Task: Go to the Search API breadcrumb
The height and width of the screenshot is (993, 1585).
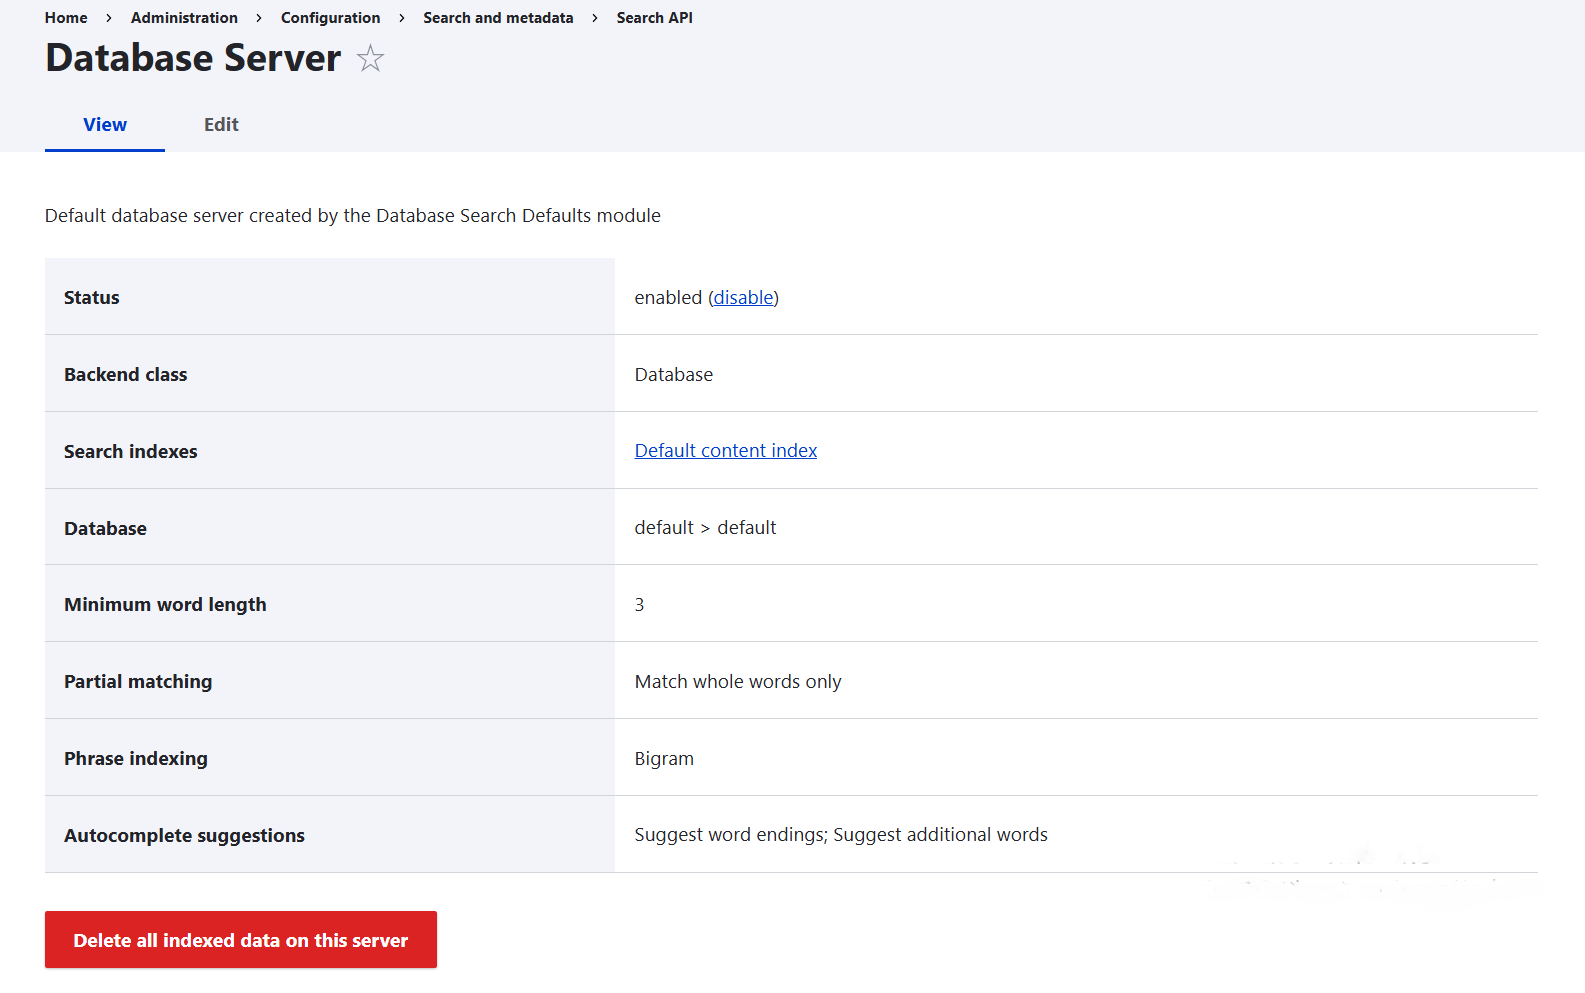Action: click(654, 18)
